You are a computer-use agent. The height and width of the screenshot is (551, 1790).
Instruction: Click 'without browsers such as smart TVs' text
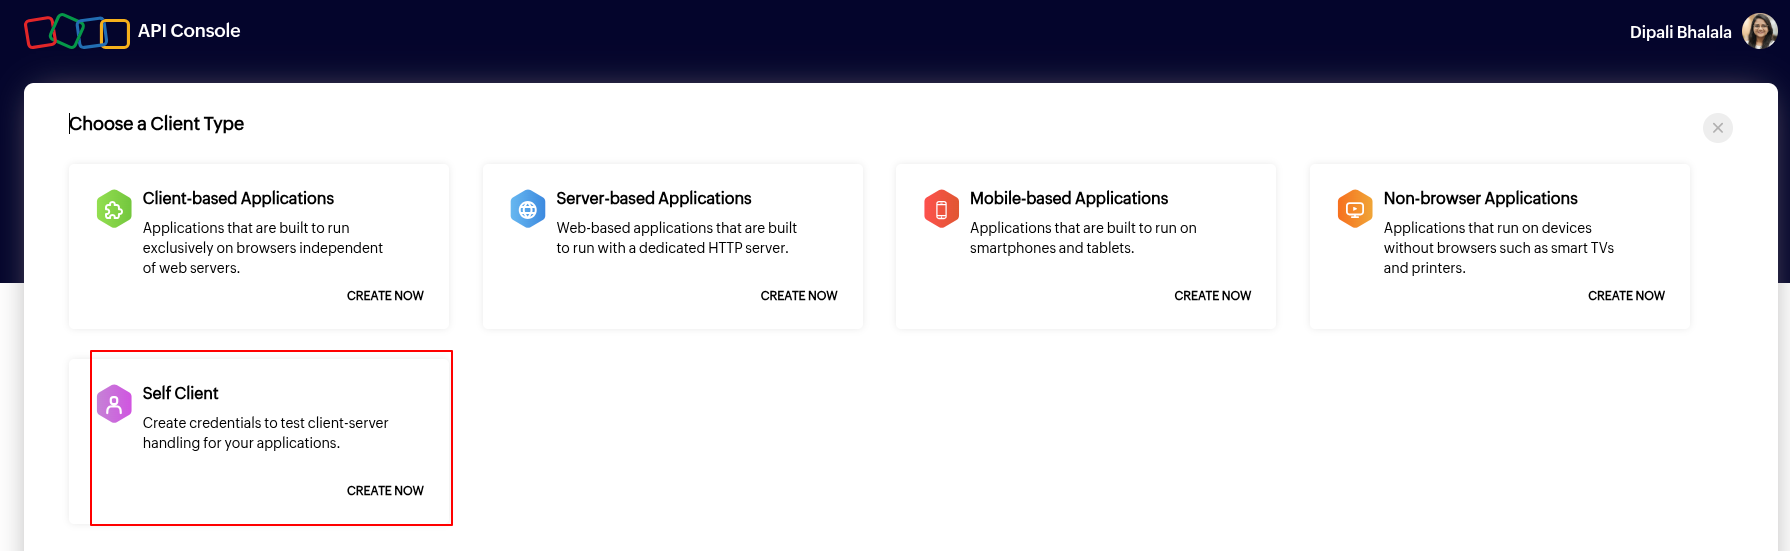[1498, 248]
